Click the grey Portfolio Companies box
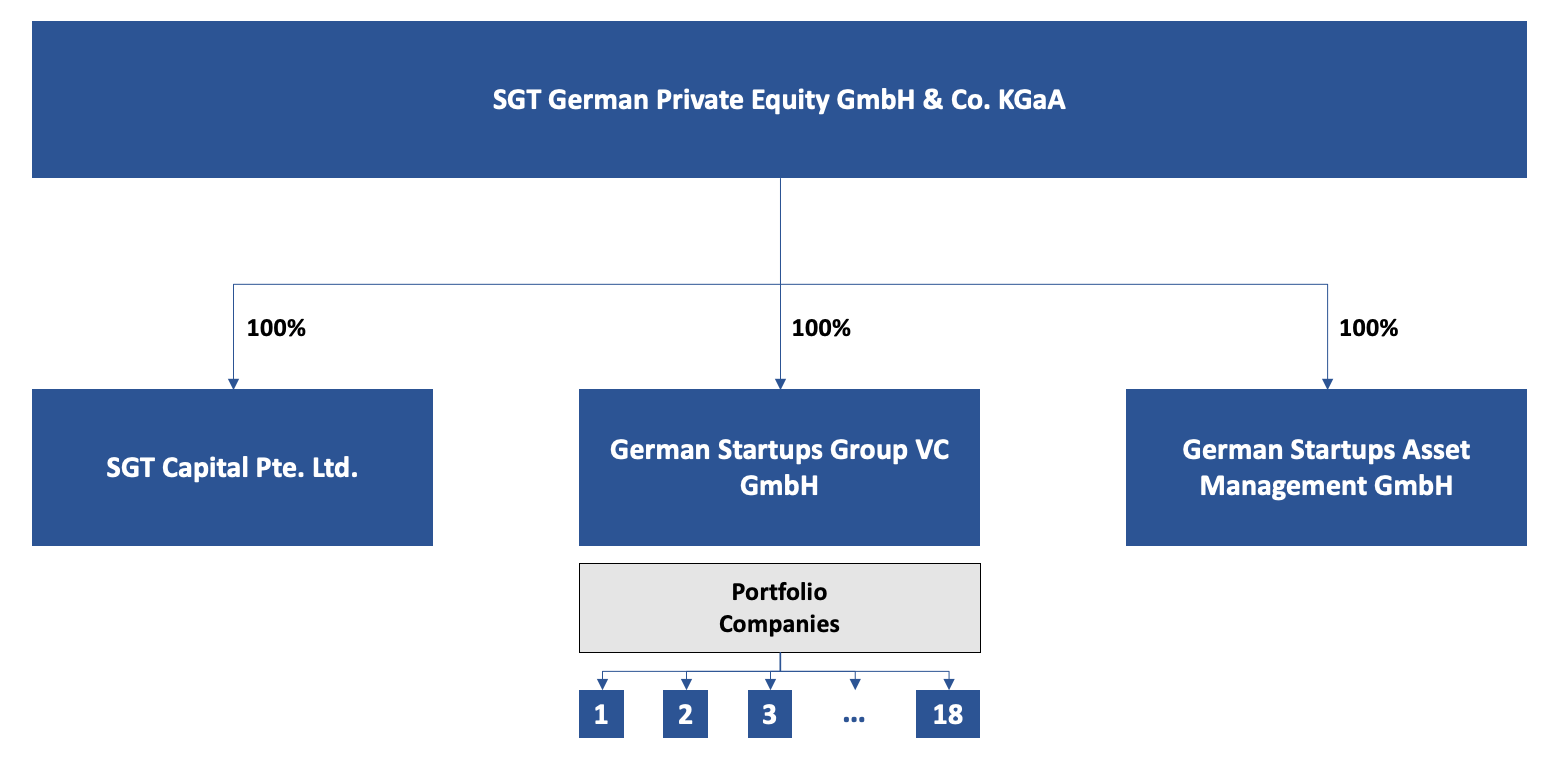Viewport: 1562px width, 758px height. [779, 608]
